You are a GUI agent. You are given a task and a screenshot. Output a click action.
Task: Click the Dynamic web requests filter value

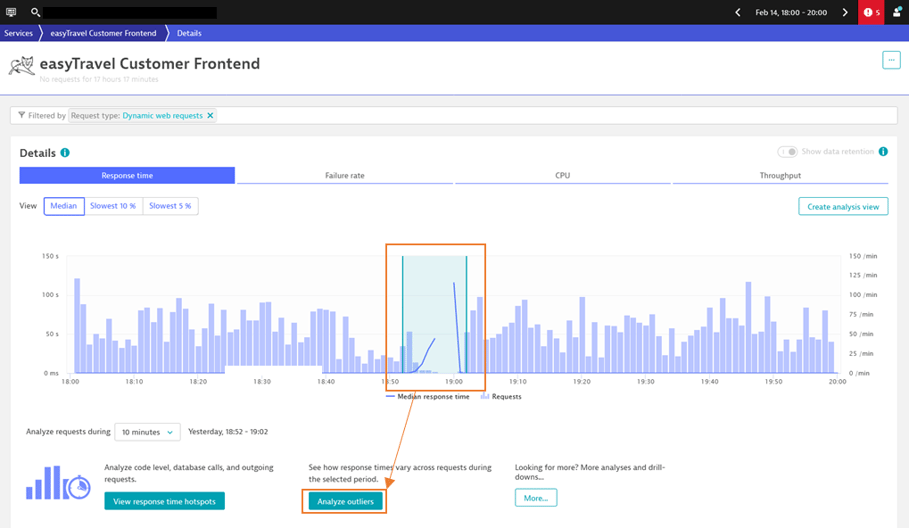pos(162,115)
